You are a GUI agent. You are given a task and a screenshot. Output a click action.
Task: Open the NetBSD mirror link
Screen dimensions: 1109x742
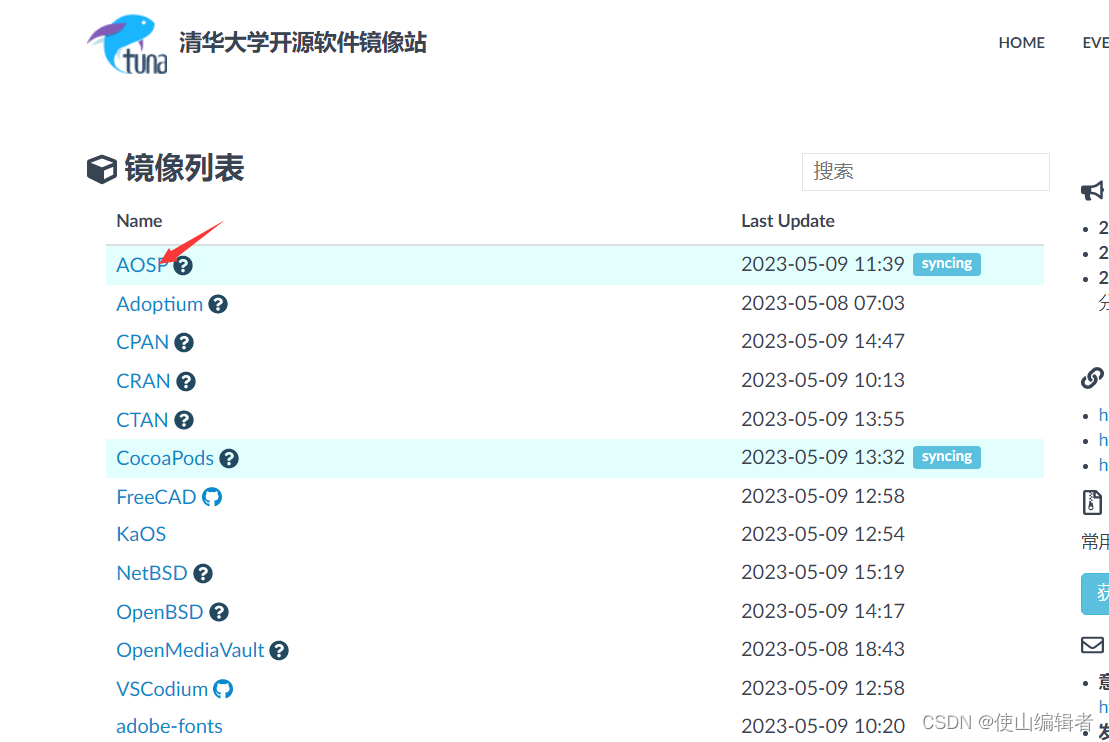point(151,573)
